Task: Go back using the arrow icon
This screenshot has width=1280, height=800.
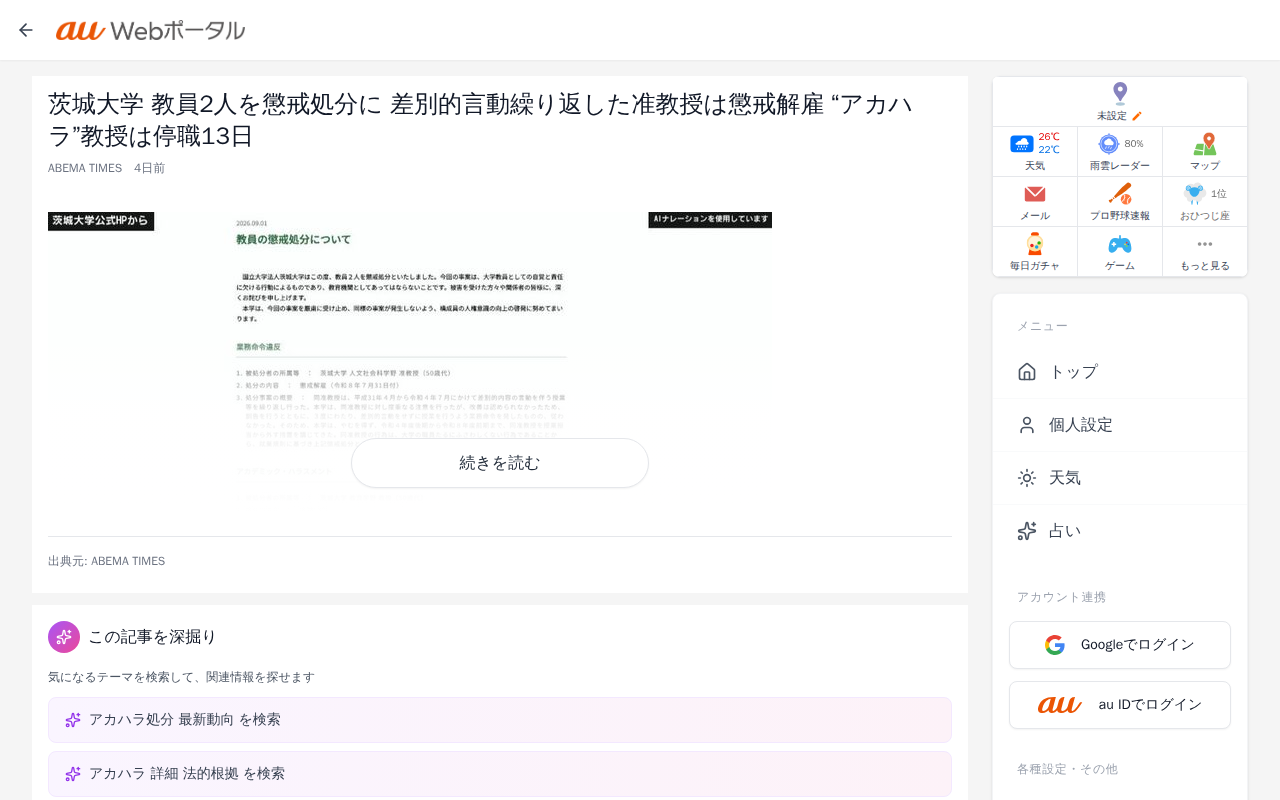Action: [26, 30]
